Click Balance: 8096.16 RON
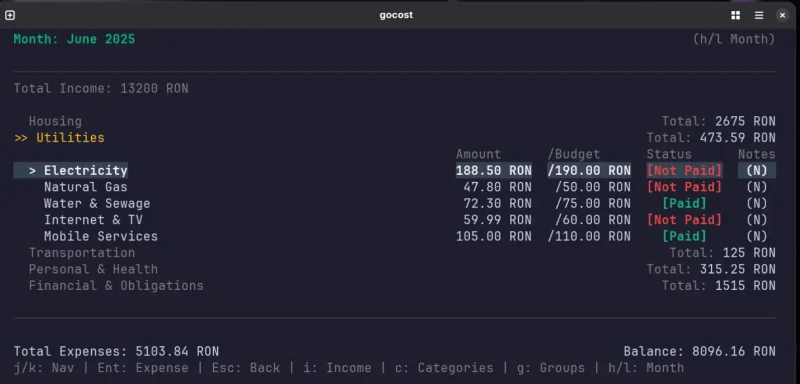Image resolution: width=800 pixels, height=384 pixels. click(699, 351)
